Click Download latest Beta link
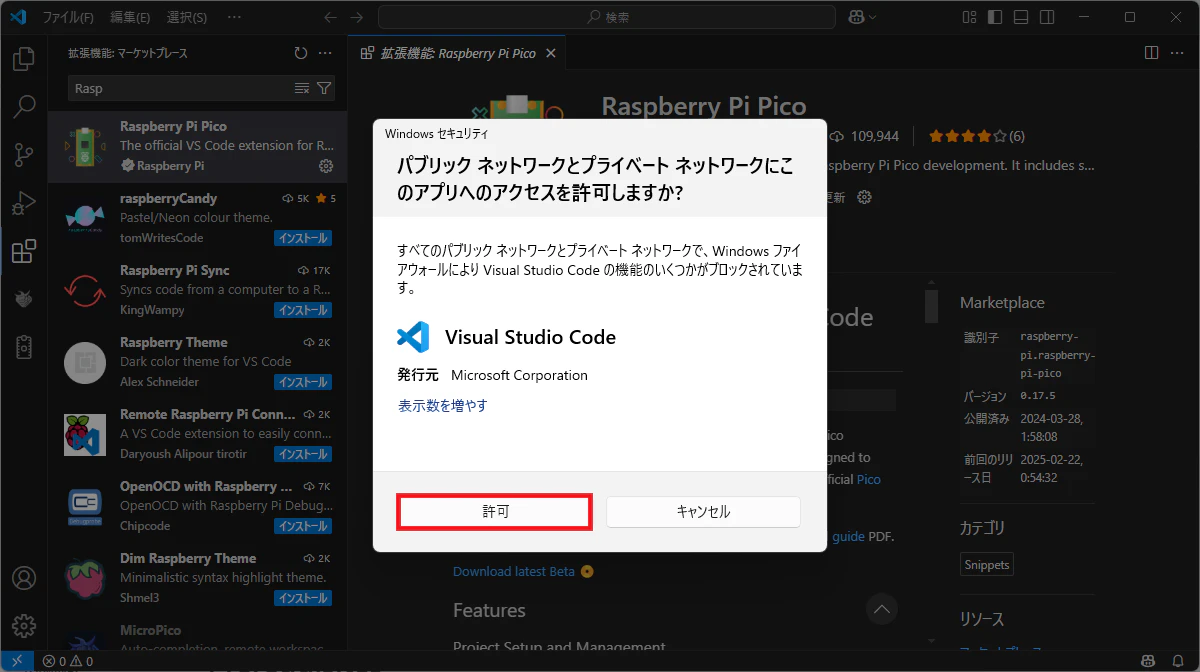Screen dimensions: 1200x672 click(x=514, y=571)
